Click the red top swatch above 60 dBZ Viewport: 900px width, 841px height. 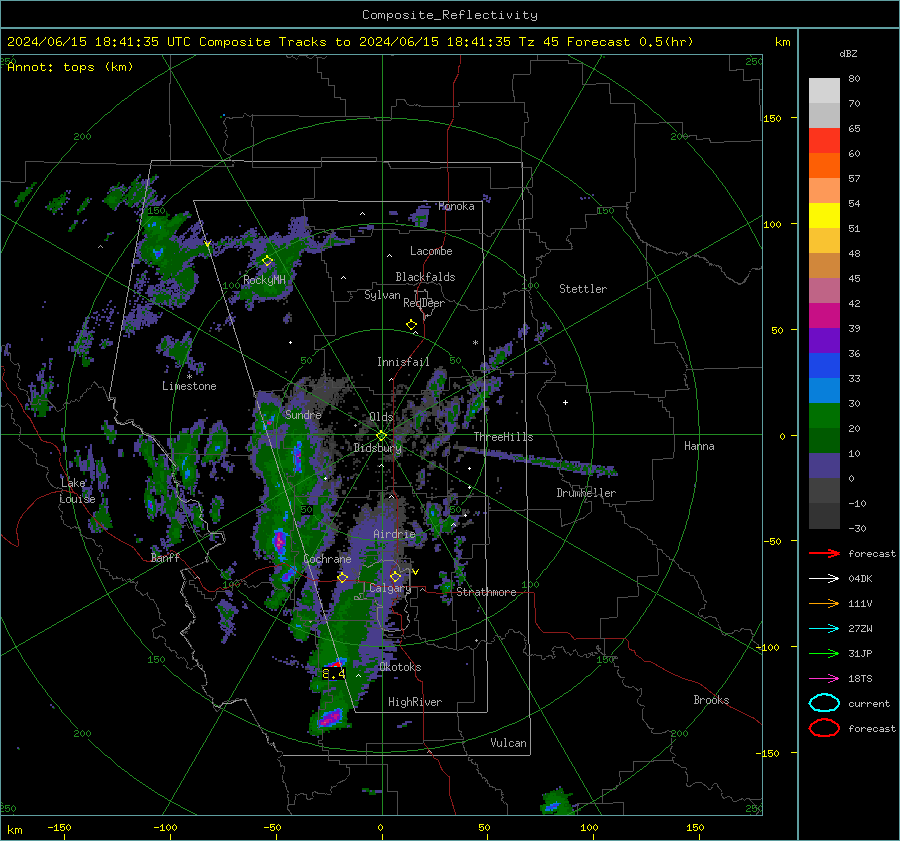[824, 140]
